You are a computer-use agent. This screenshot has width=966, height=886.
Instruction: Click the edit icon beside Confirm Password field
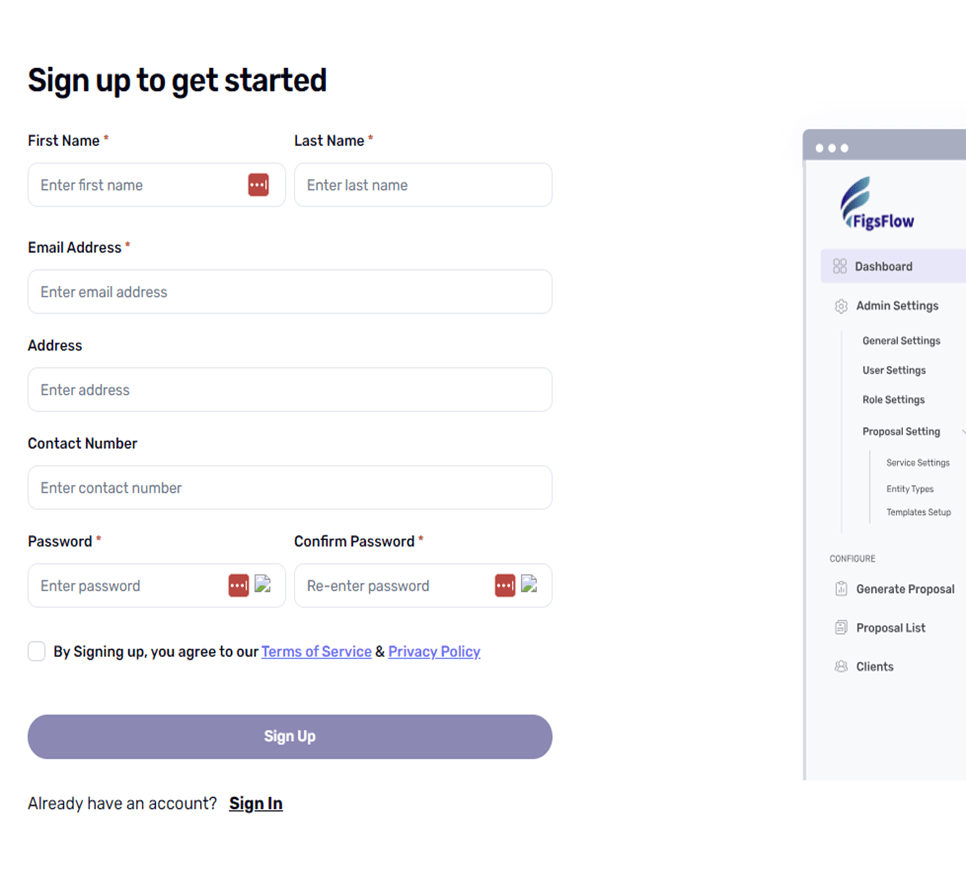pyautogui.click(x=527, y=585)
